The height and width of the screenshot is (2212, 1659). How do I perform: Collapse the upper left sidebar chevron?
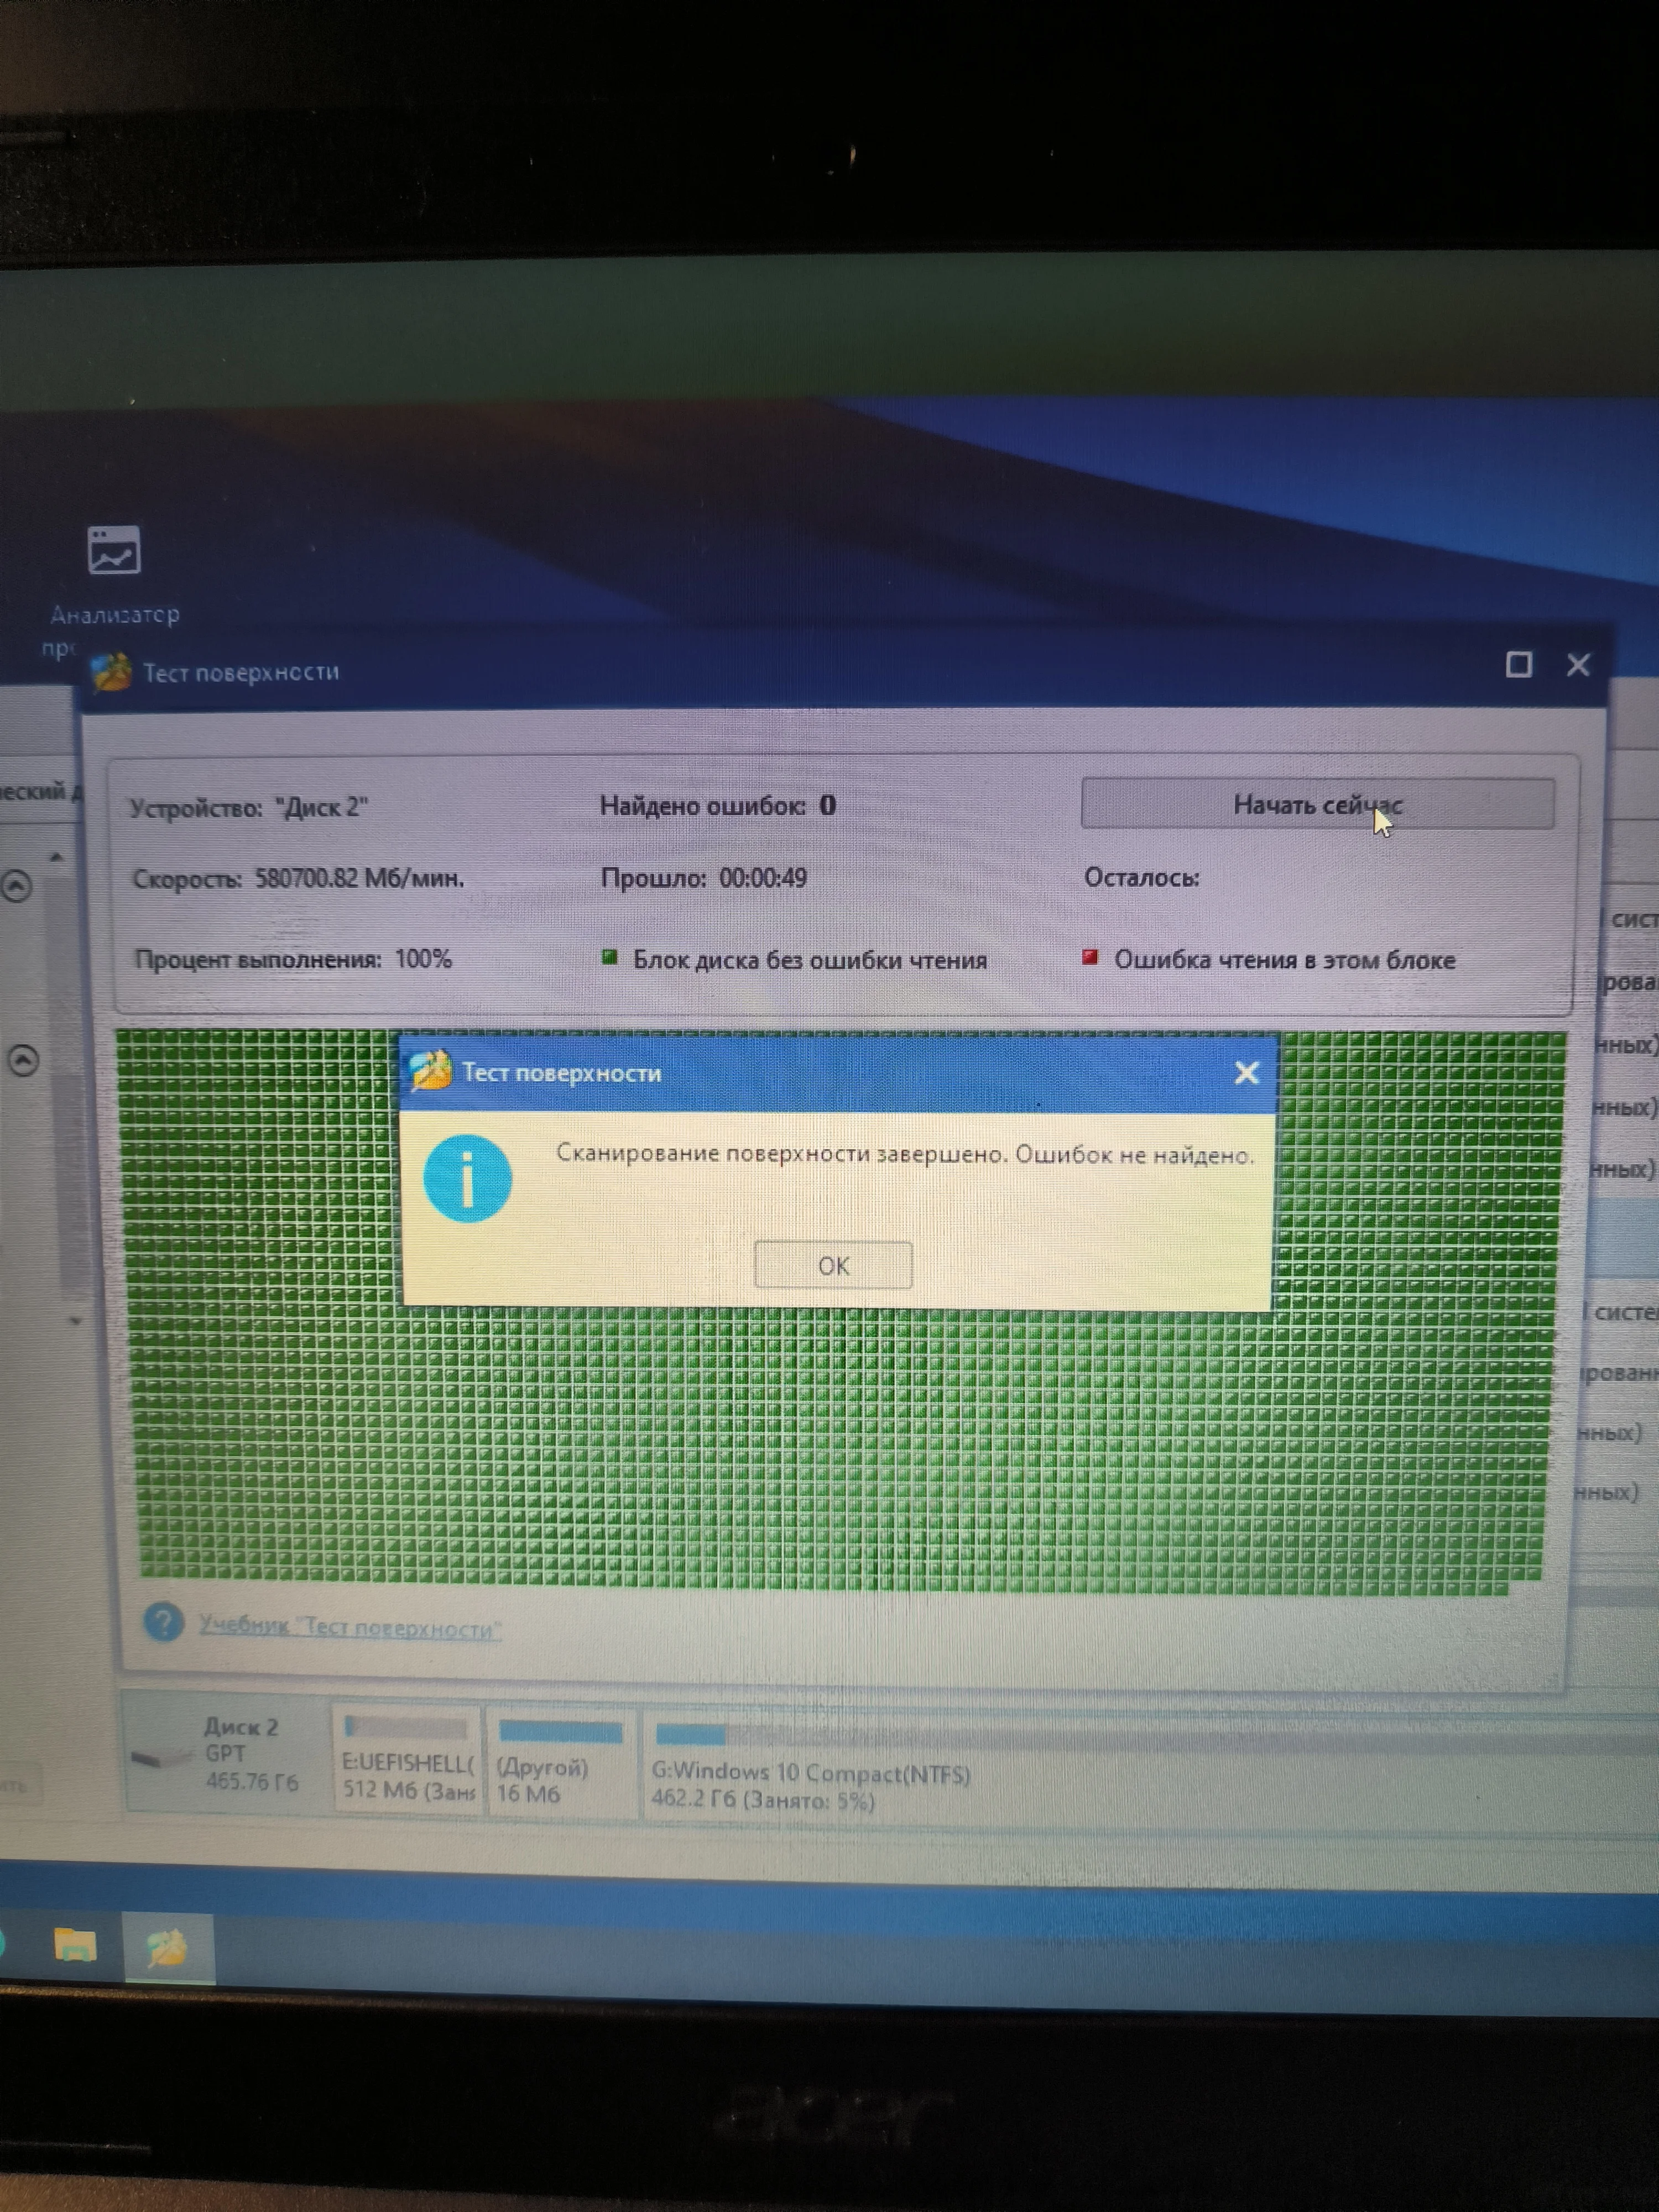[x=17, y=885]
